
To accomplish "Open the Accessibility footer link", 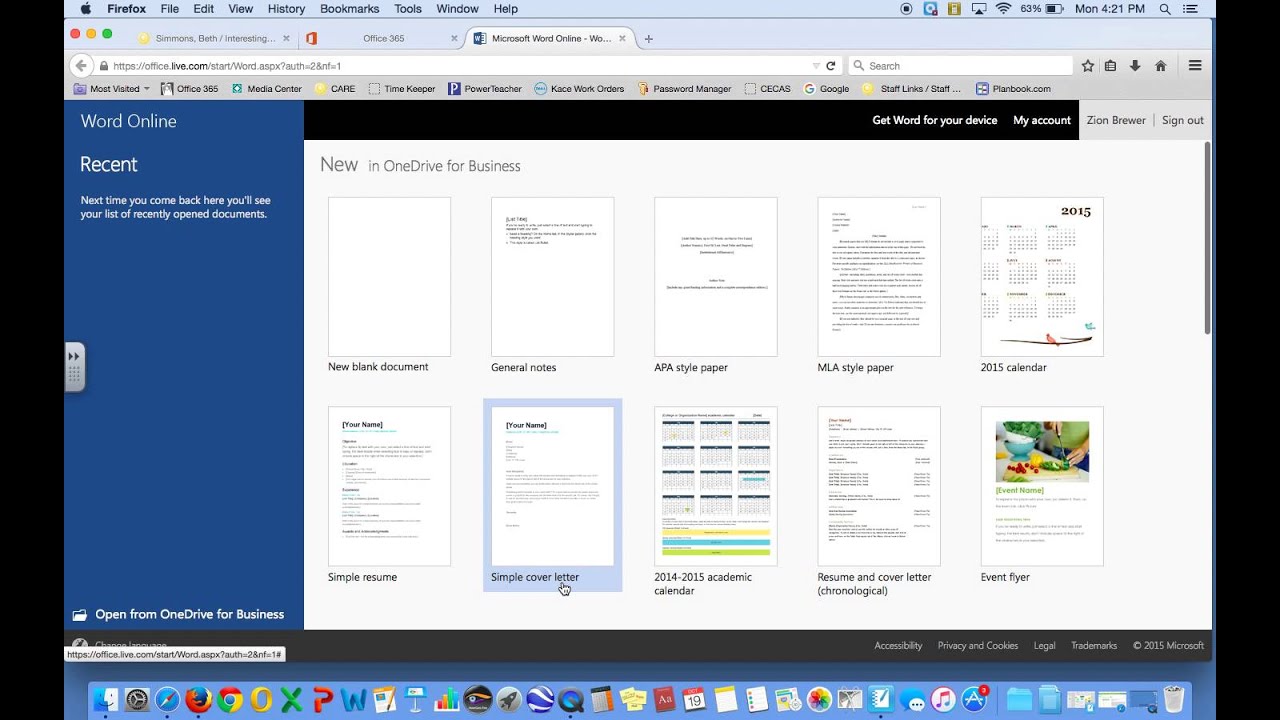I will pos(898,646).
